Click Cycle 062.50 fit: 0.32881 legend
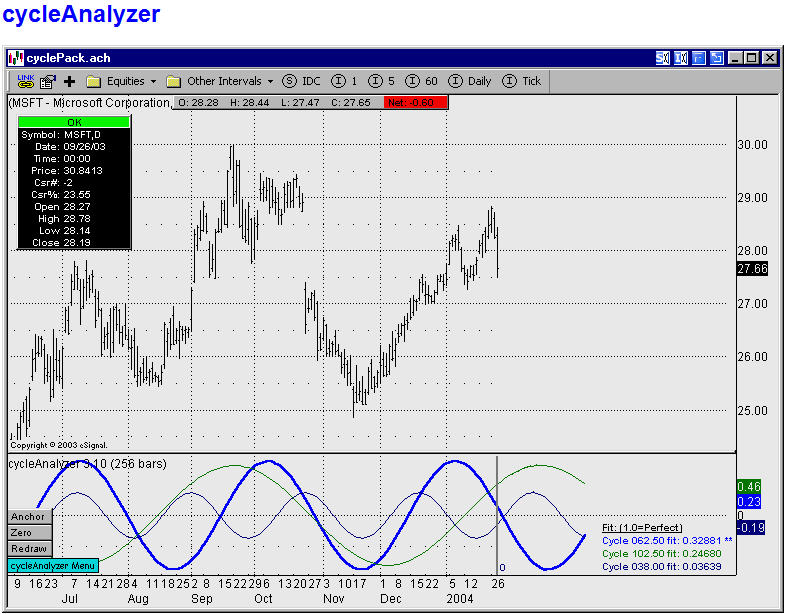785x614 pixels. (667, 541)
